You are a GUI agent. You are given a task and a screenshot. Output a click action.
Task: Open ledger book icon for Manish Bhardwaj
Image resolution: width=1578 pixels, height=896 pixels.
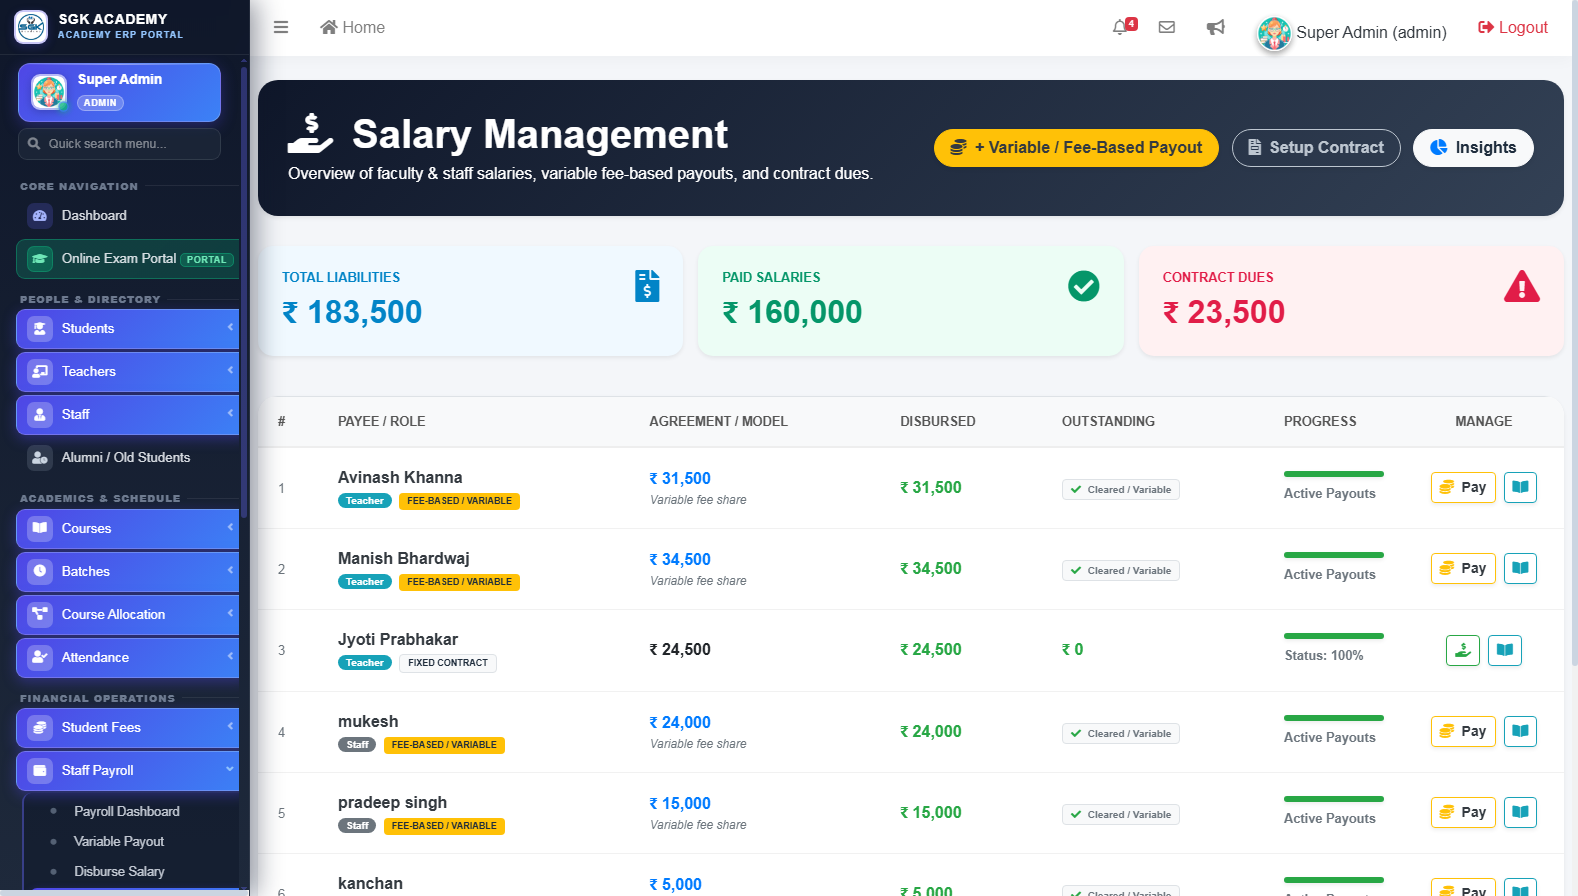(x=1520, y=568)
